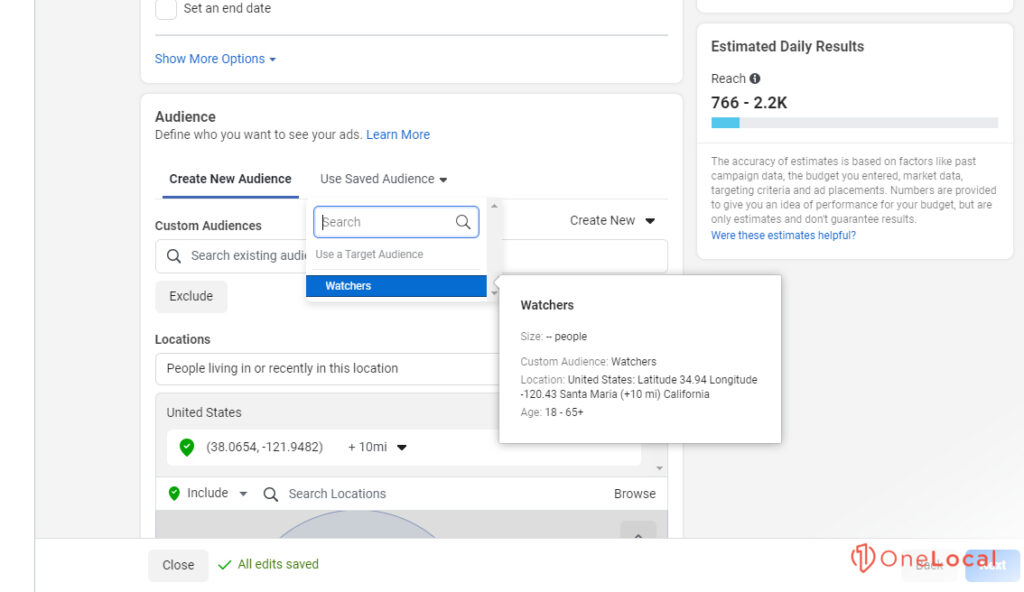The image size is (1024, 592).
Task: Click the small scroll arrow below the location list
Action: point(658,467)
